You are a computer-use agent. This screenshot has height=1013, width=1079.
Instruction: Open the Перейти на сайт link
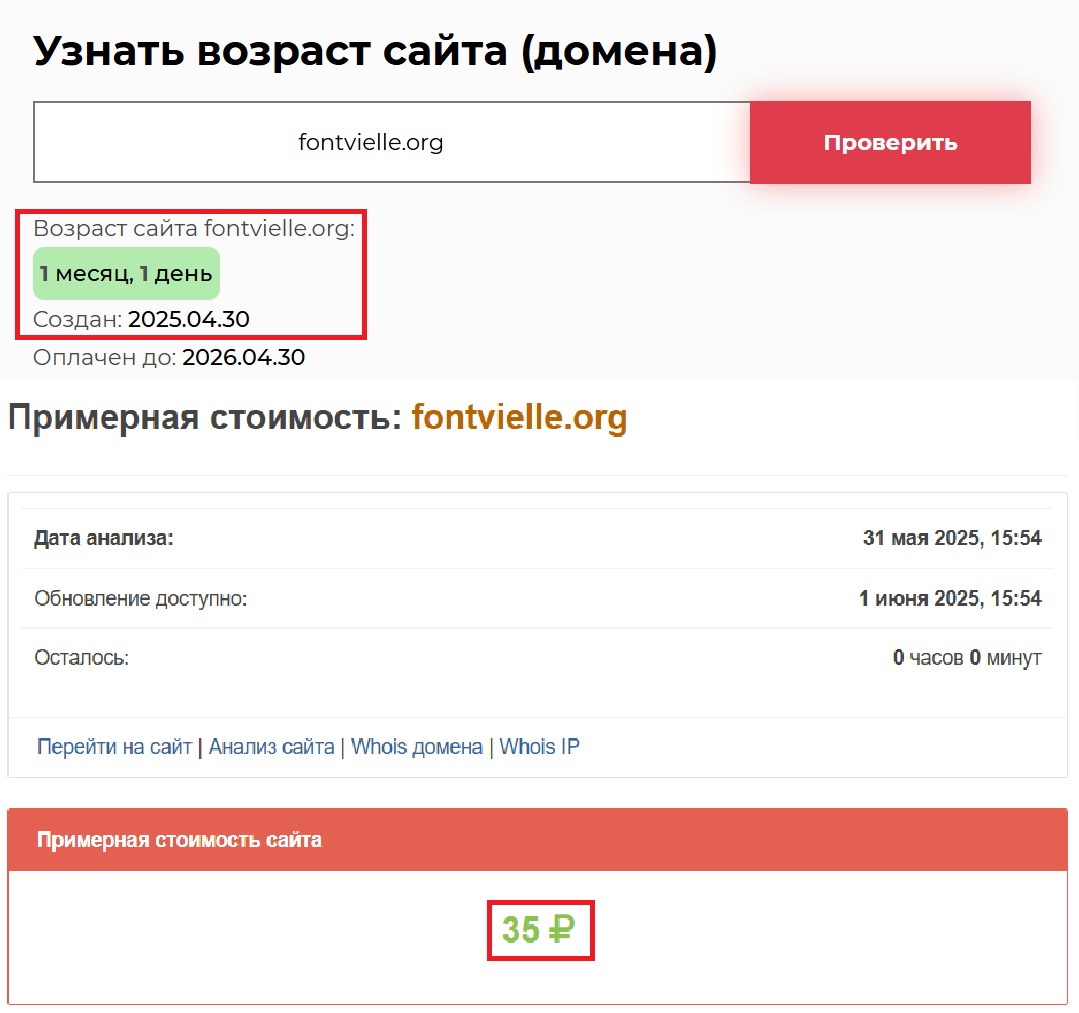click(x=114, y=747)
